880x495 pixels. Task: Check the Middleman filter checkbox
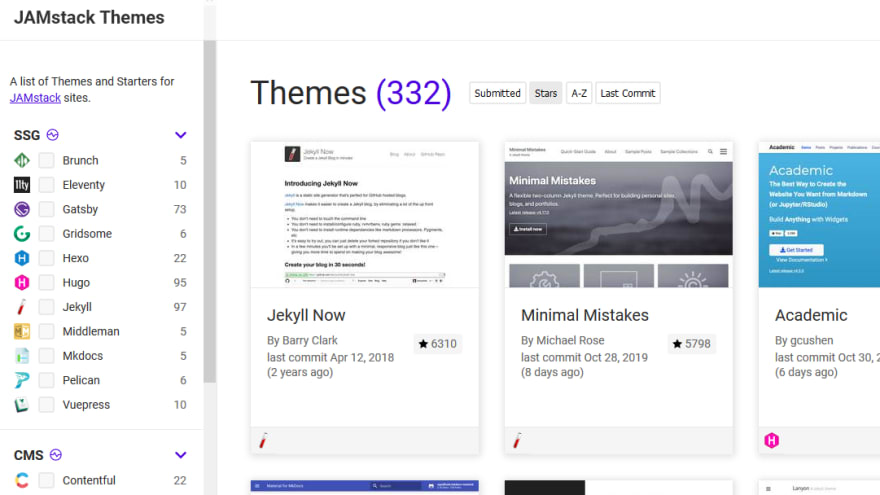coord(47,331)
